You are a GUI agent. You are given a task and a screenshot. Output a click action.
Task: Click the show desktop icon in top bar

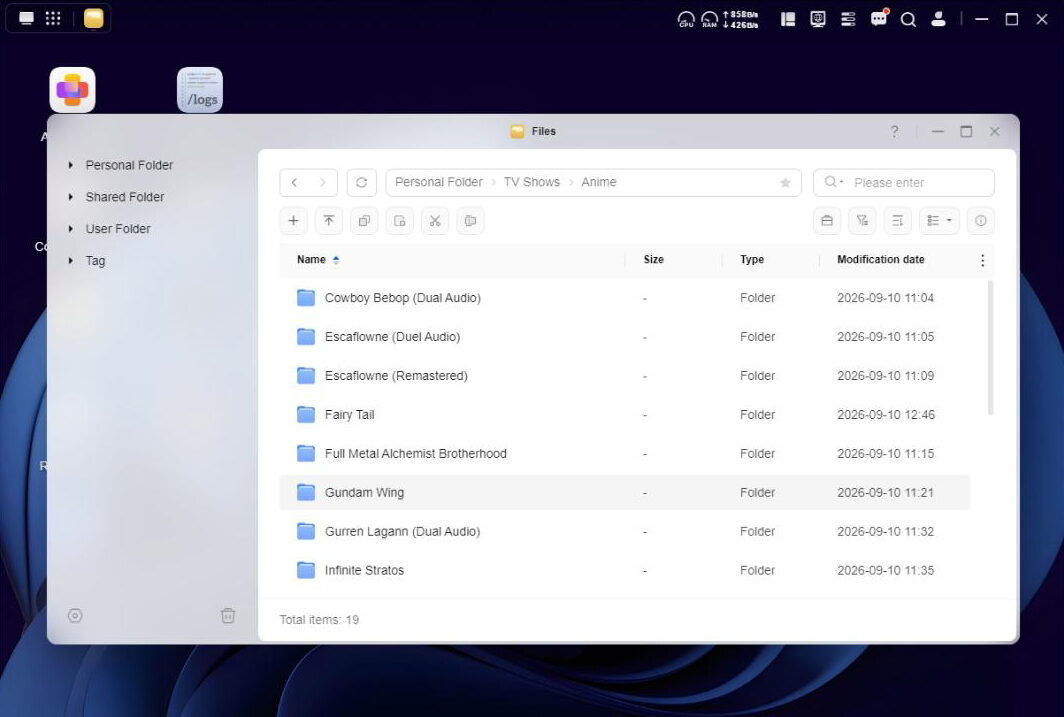tap(26, 18)
